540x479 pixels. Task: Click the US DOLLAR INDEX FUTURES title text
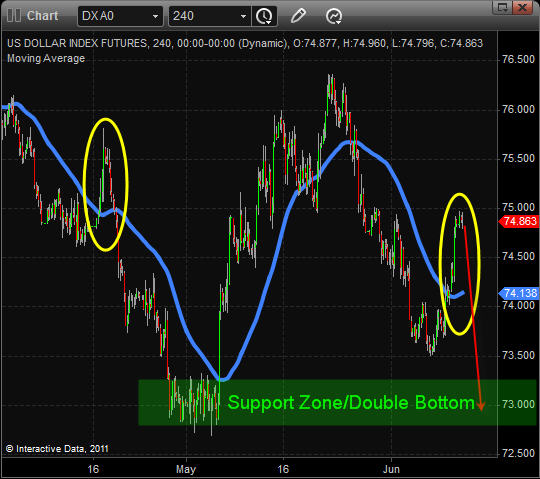pyautogui.click(x=77, y=43)
